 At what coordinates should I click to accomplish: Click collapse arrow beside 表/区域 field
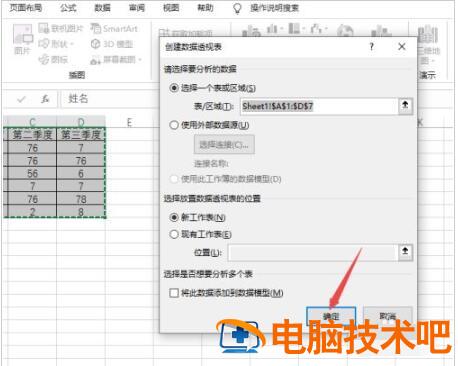click(405, 106)
